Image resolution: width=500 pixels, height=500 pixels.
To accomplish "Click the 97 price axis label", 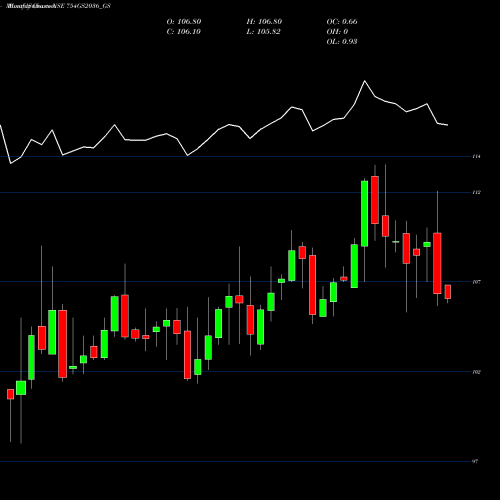I will [x=475, y=462].
